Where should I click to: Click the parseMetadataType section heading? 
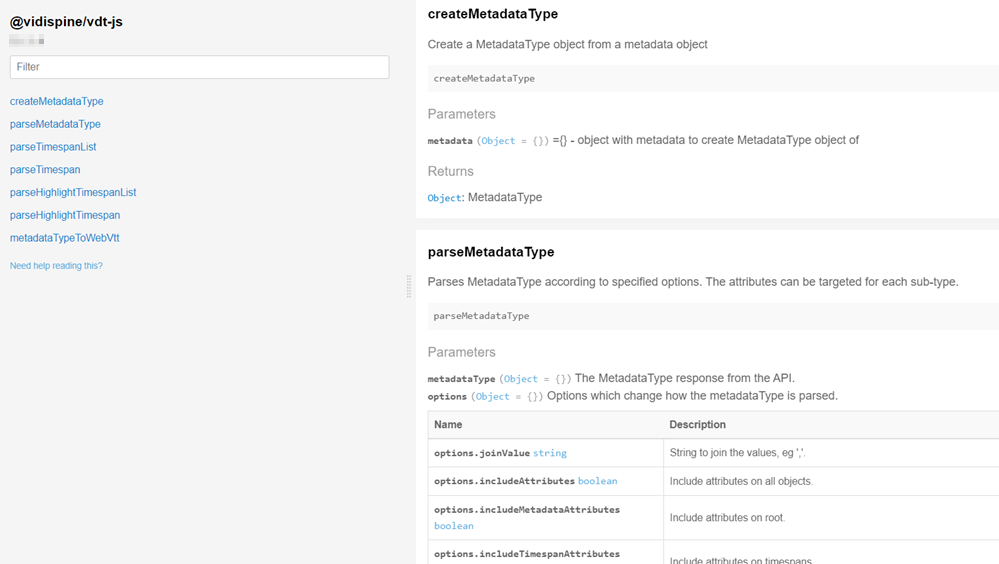coord(490,252)
